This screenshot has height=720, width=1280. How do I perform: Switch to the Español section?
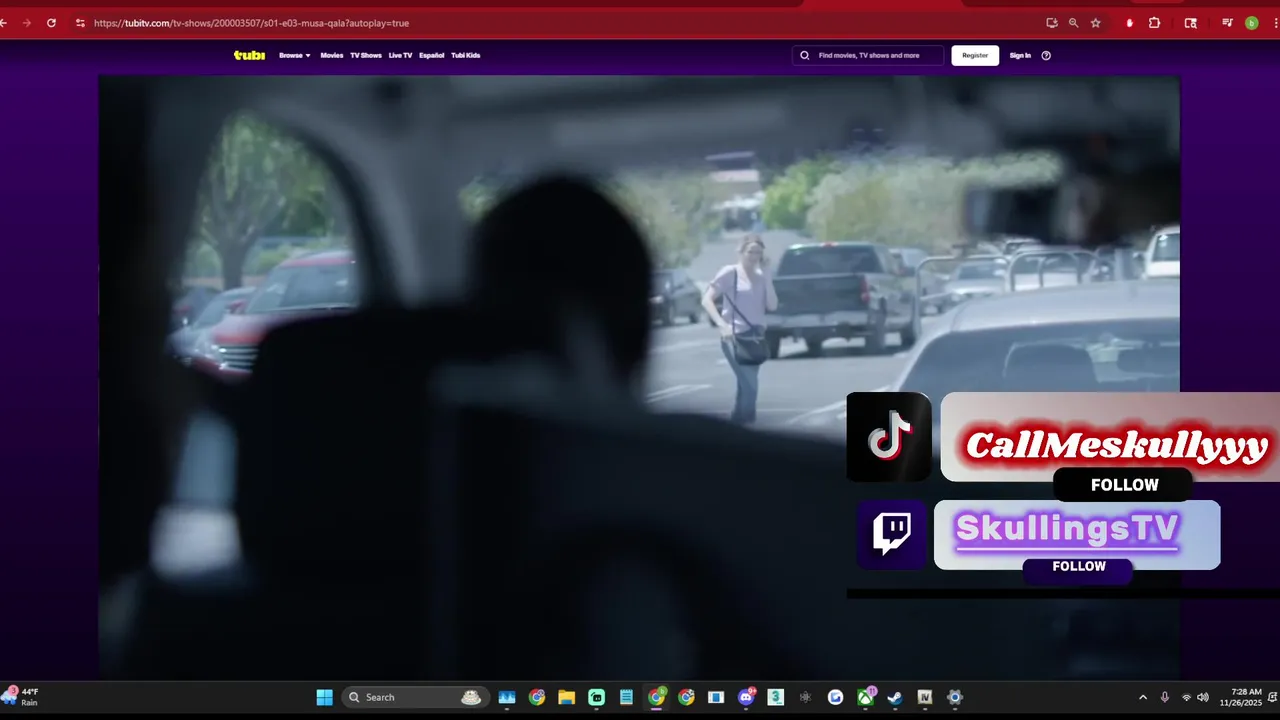pyautogui.click(x=432, y=55)
